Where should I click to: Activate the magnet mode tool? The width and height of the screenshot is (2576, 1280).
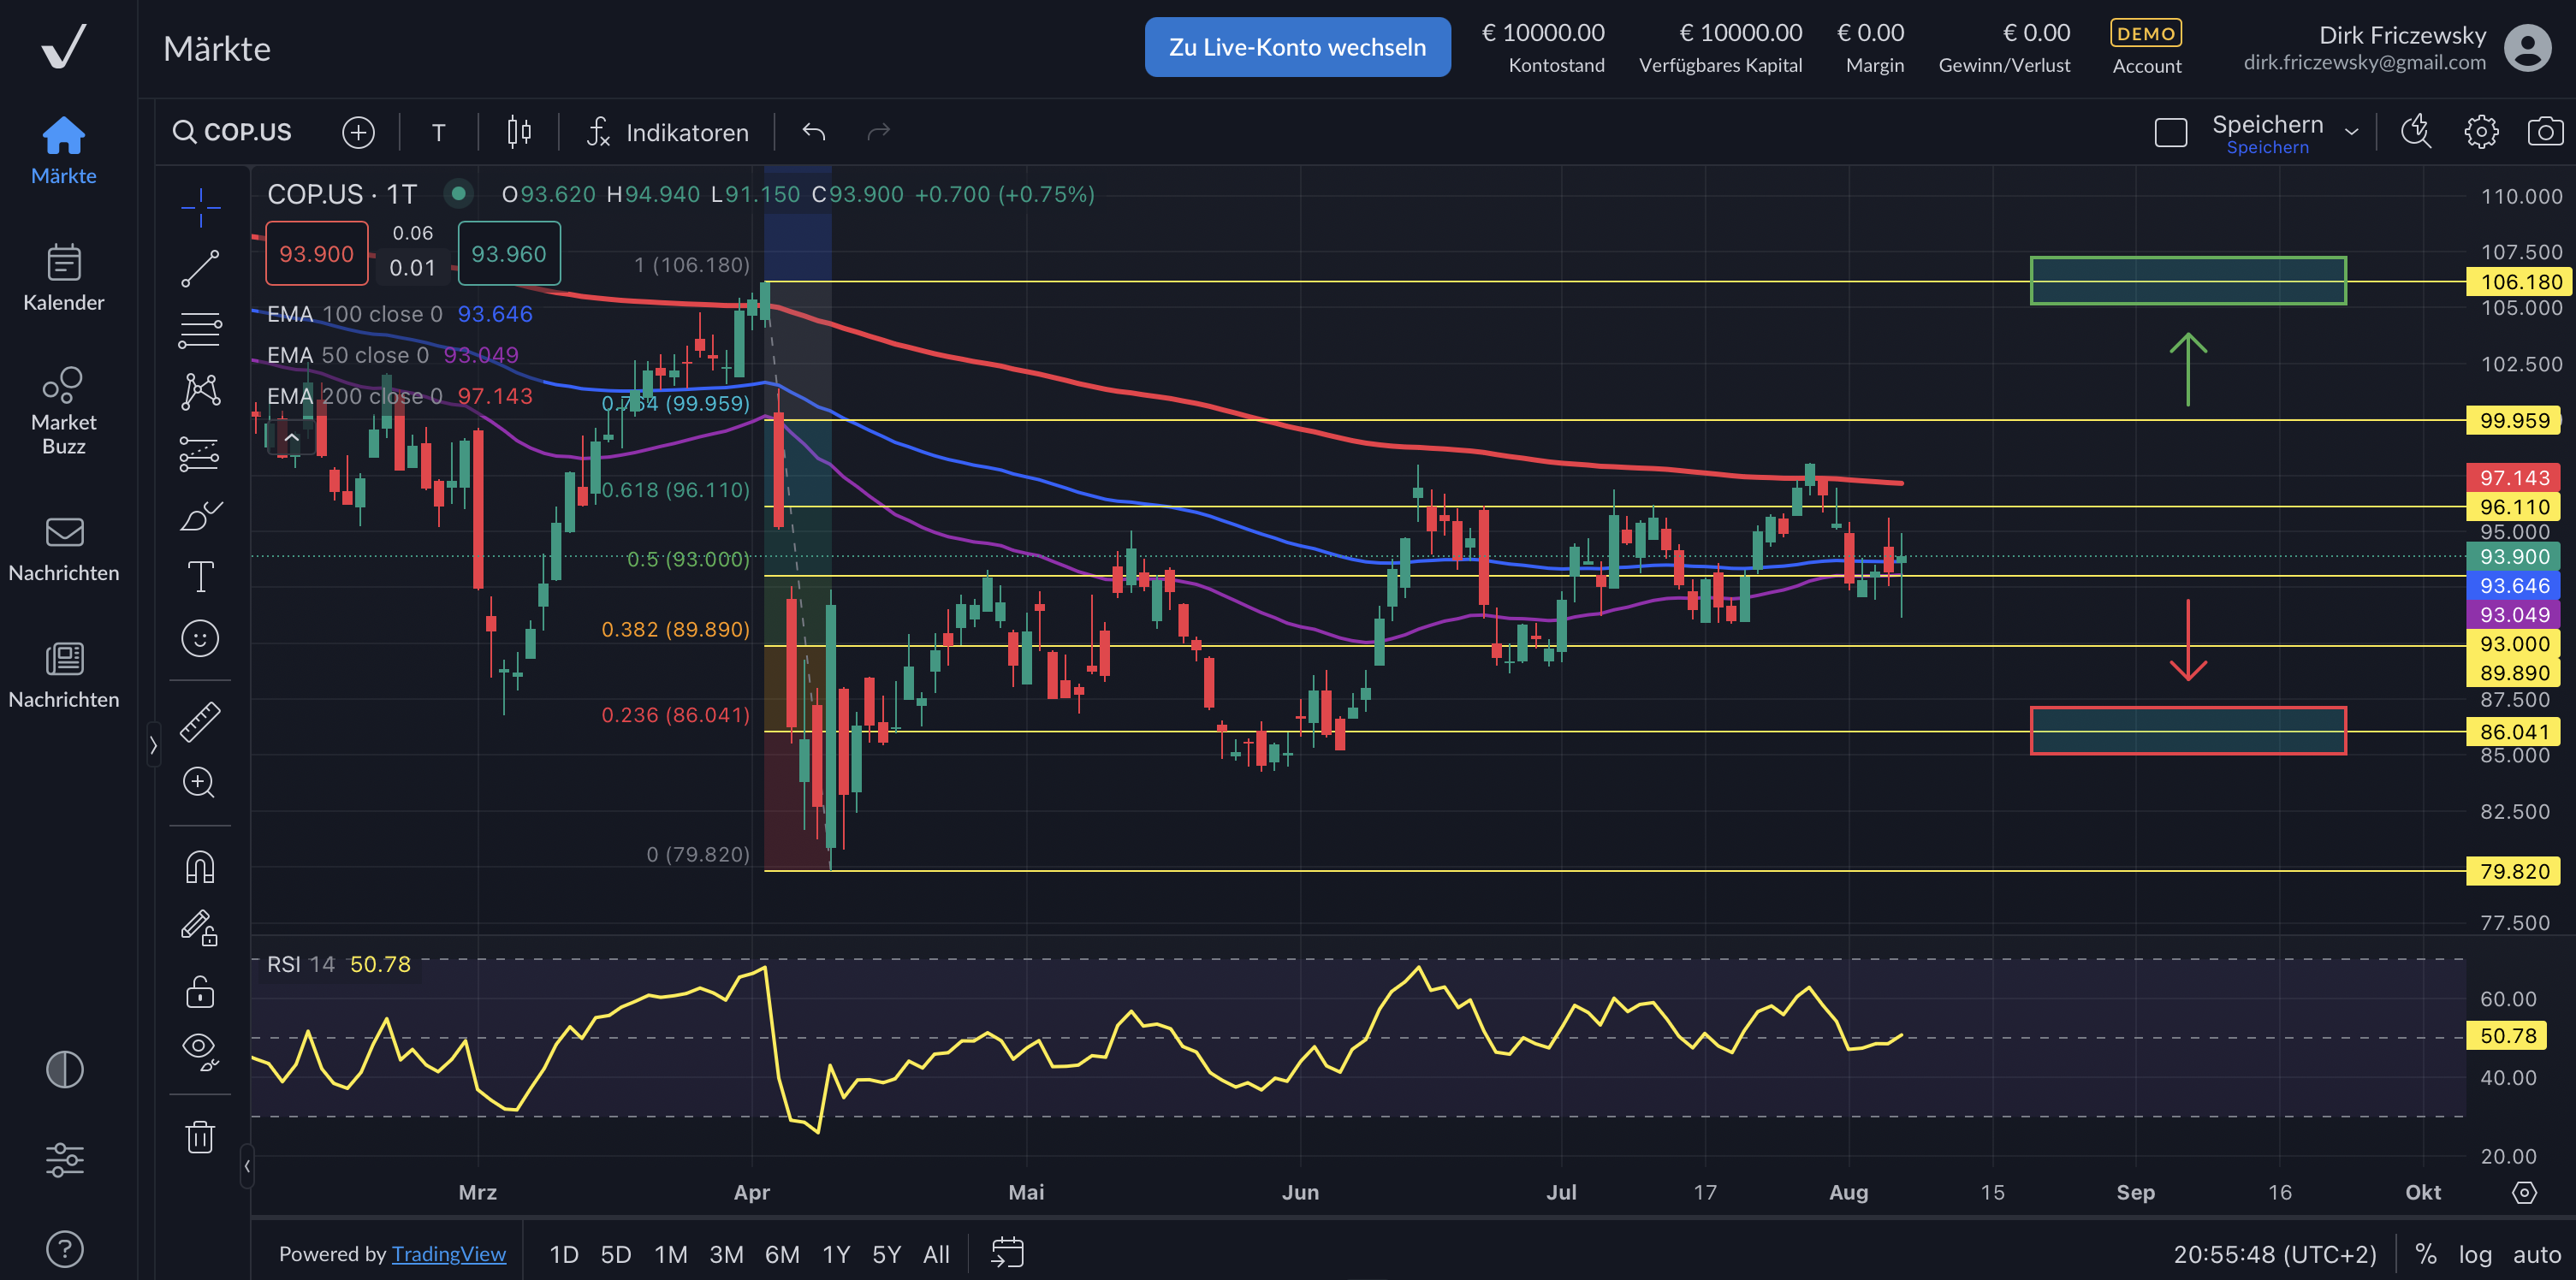[200, 867]
